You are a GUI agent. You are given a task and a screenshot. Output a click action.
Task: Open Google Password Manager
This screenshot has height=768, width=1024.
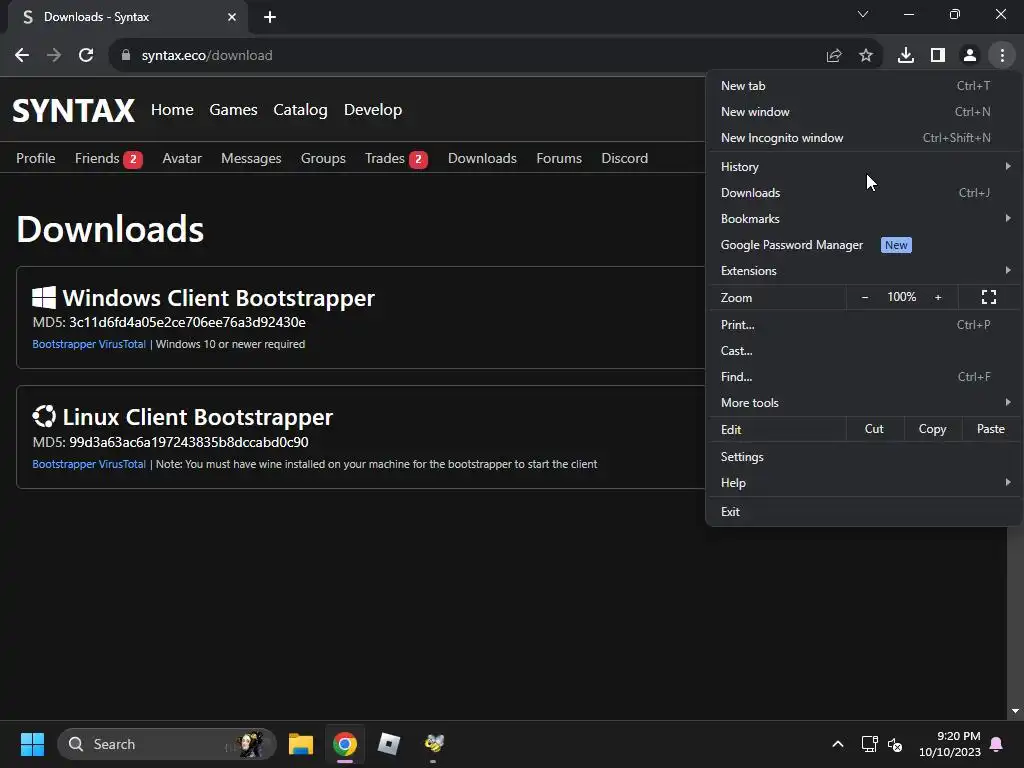(864, 245)
